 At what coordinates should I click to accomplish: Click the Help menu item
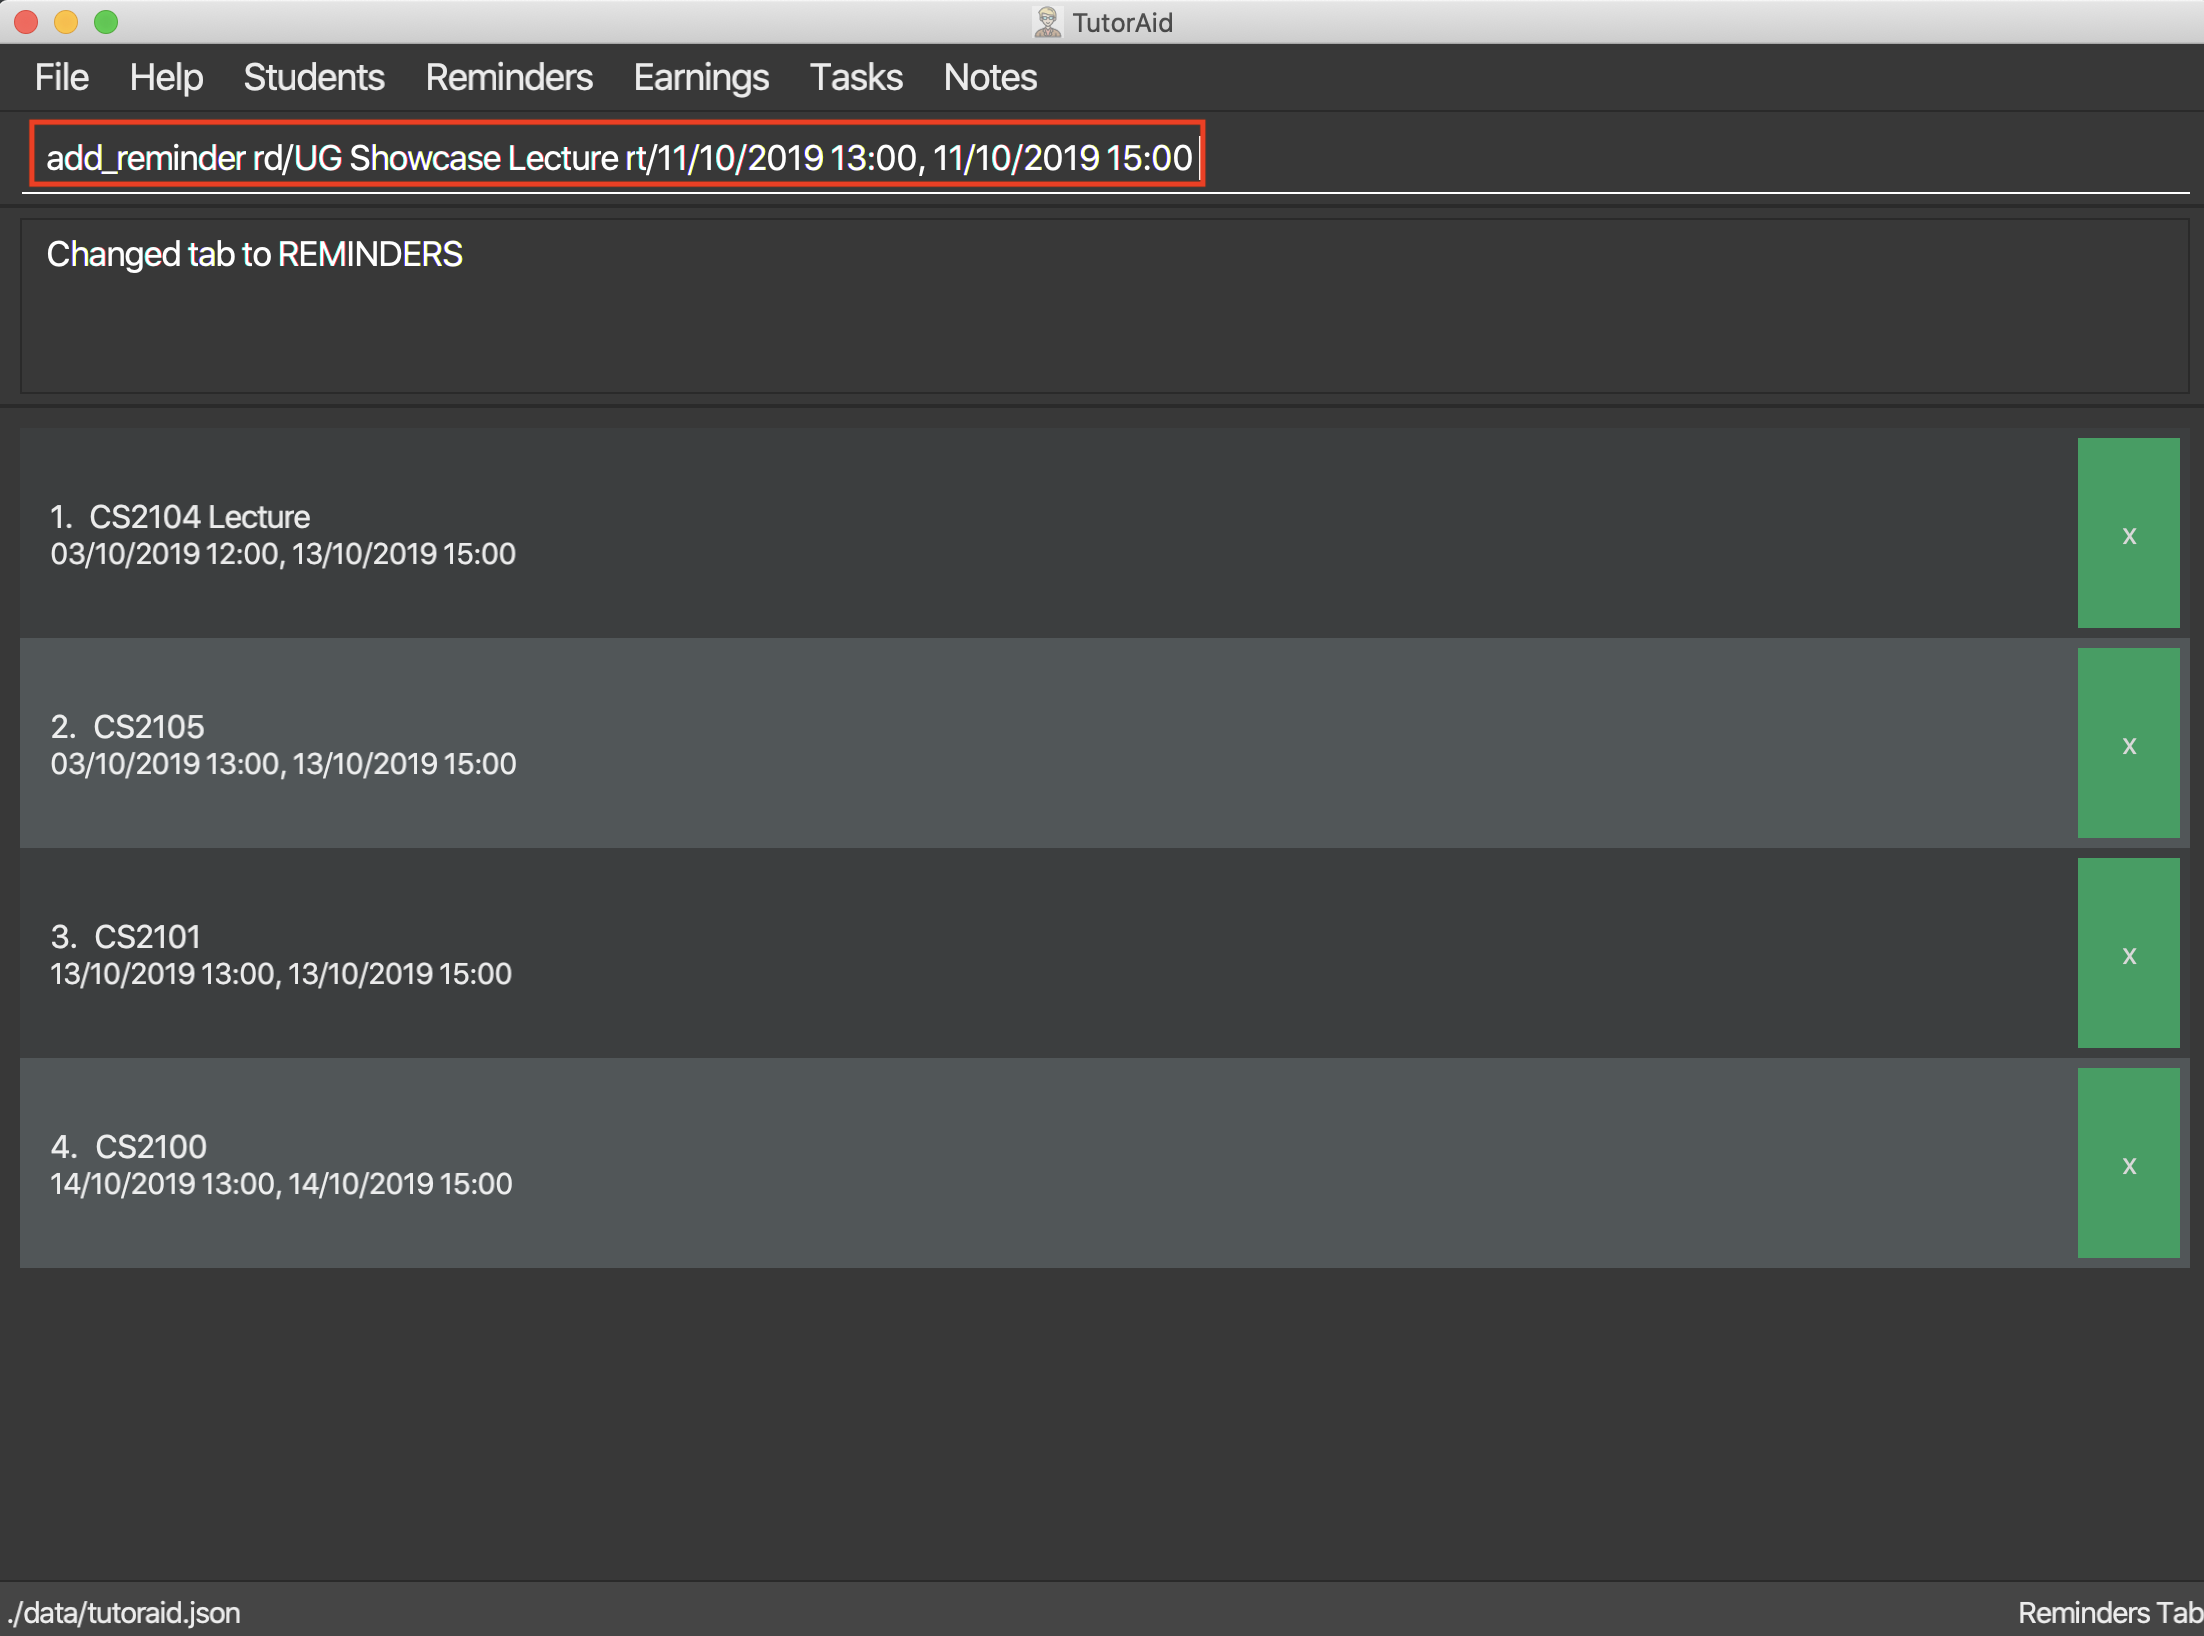(x=168, y=77)
